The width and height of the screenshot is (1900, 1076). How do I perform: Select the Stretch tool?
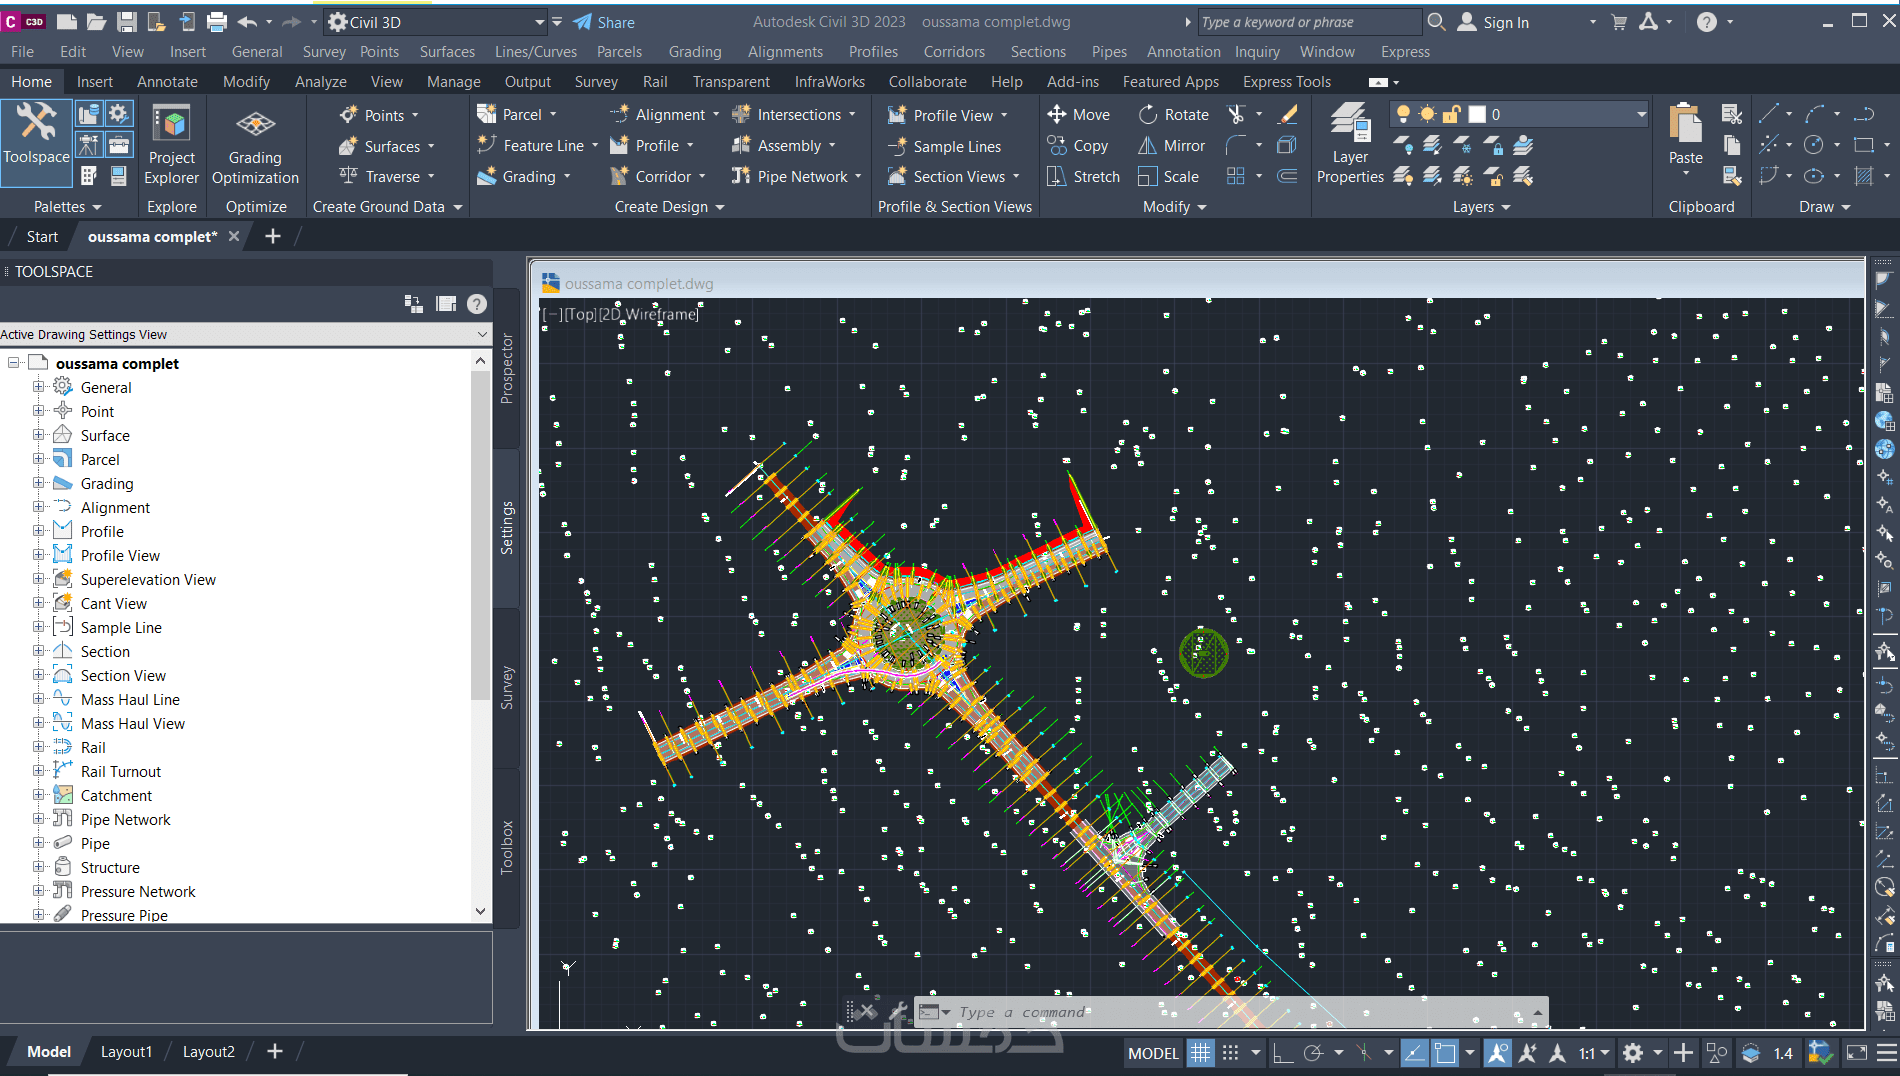tap(1083, 177)
